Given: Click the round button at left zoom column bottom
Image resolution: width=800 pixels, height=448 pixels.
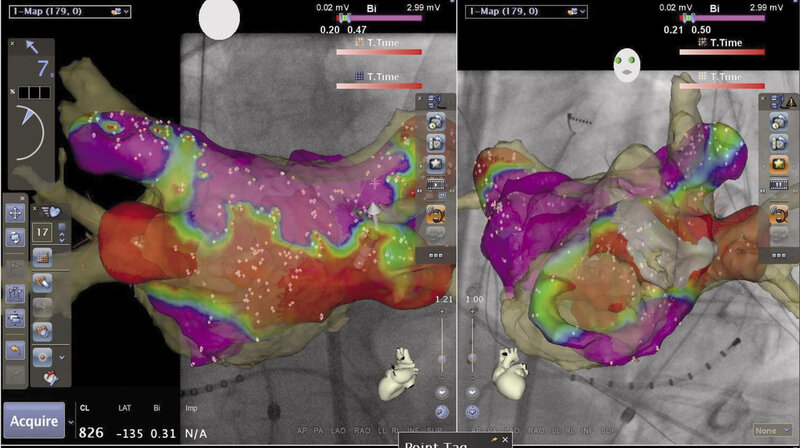Looking at the screenshot, I should (442, 412).
